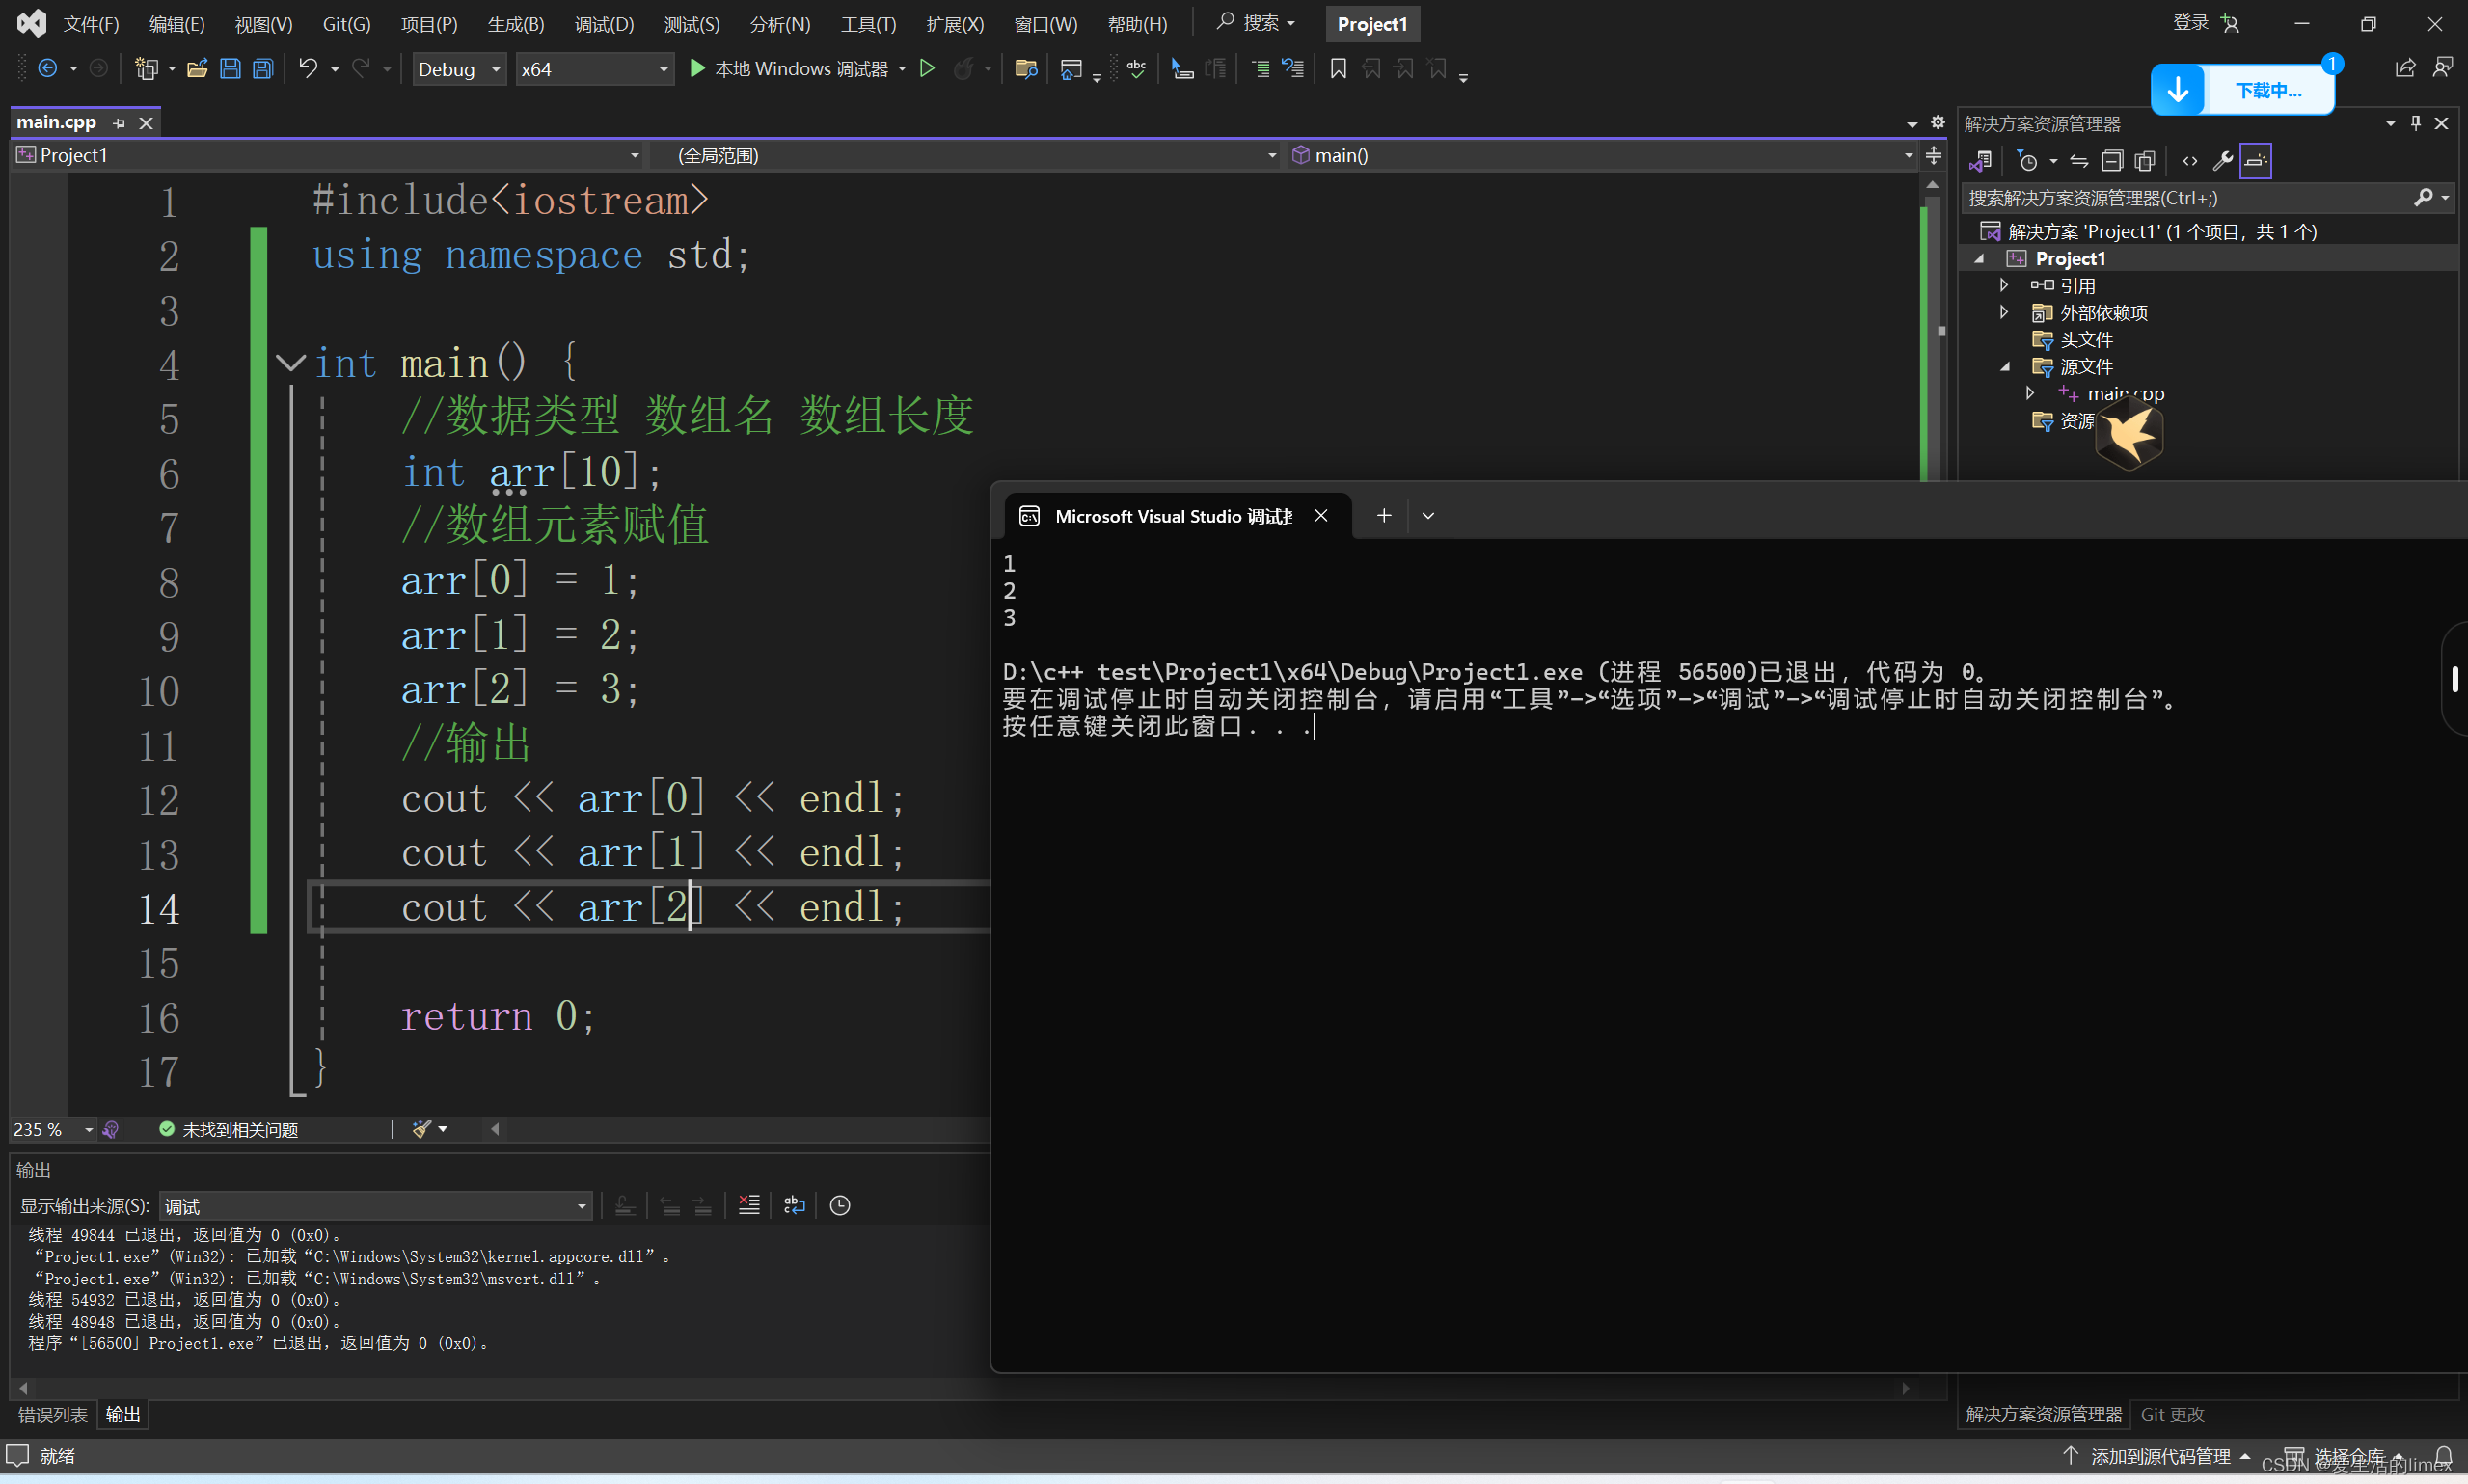This screenshot has width=2468, height=1484.
Task: Click 本地 Windows 调试器 start button
Action: pos(788,69)
